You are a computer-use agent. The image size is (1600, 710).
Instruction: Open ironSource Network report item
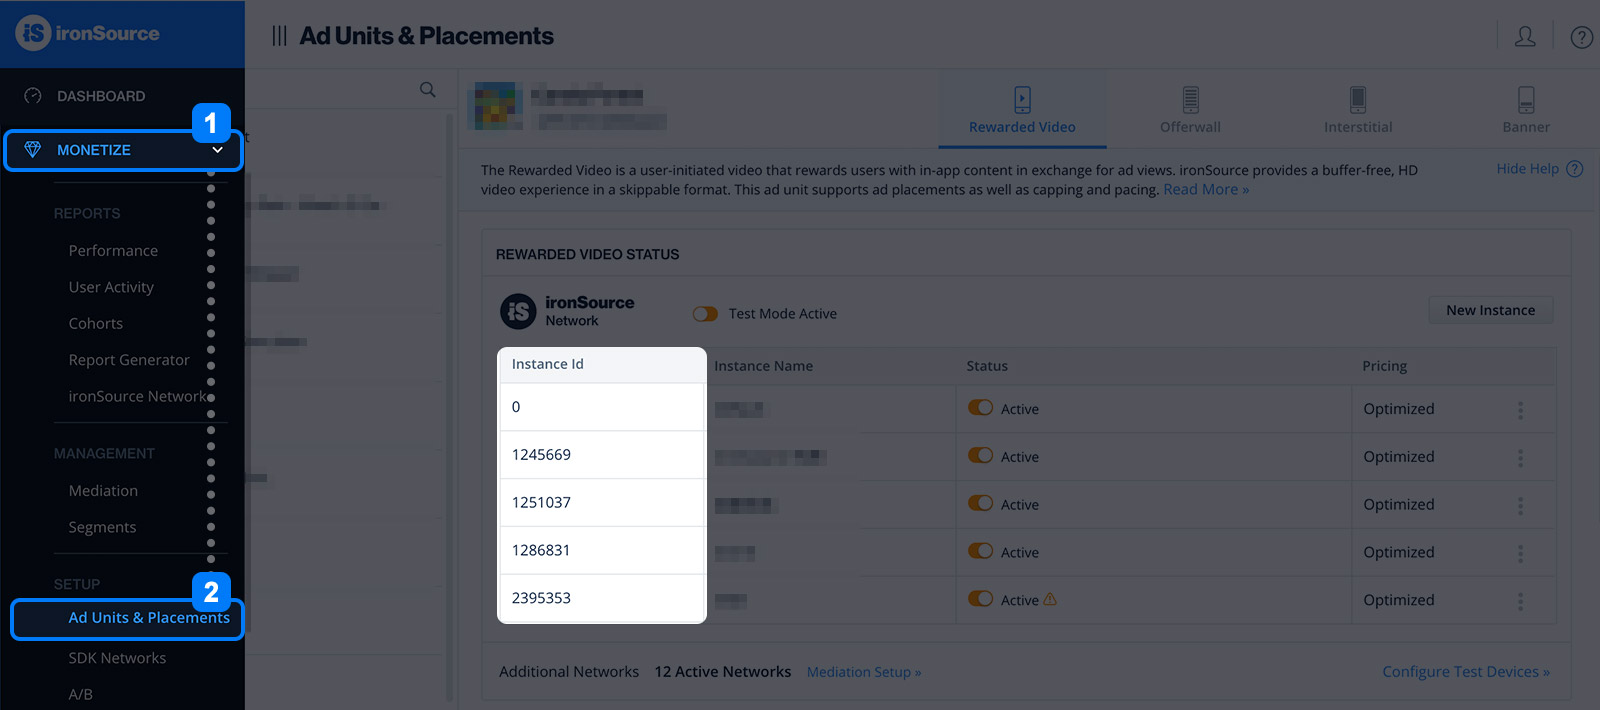(137, 396)
